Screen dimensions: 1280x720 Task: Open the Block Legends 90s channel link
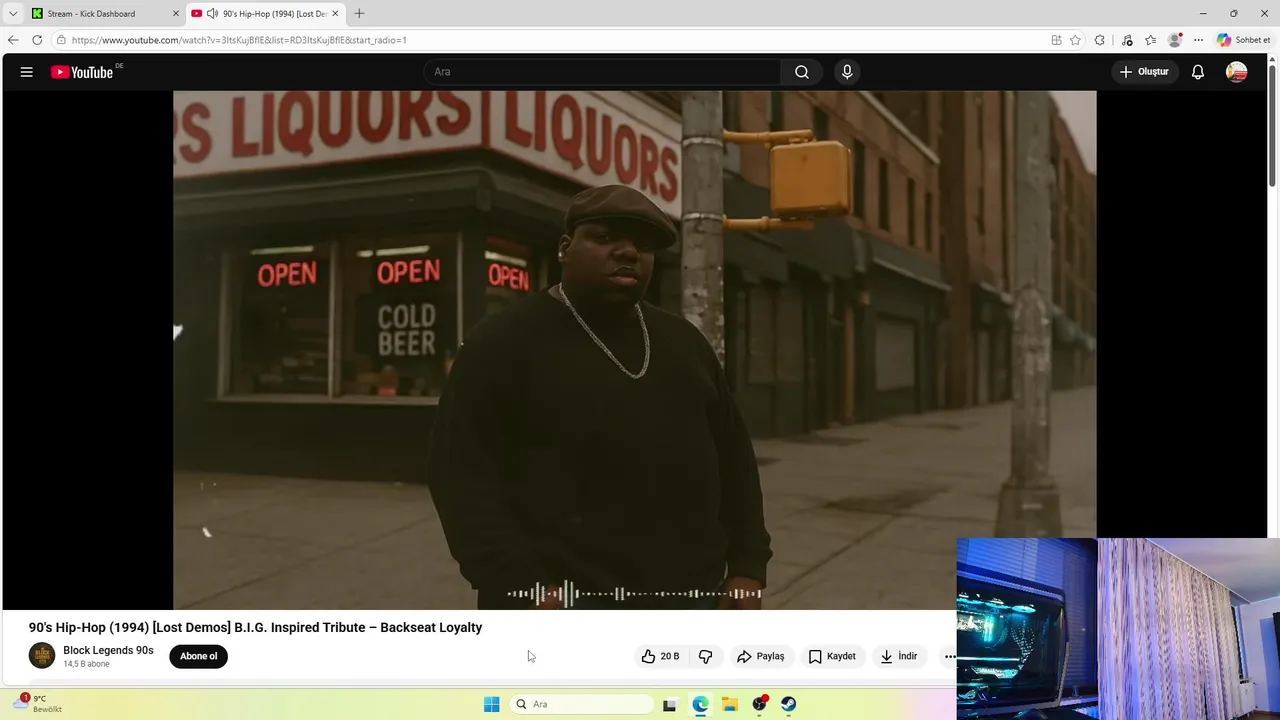(108, 650)
